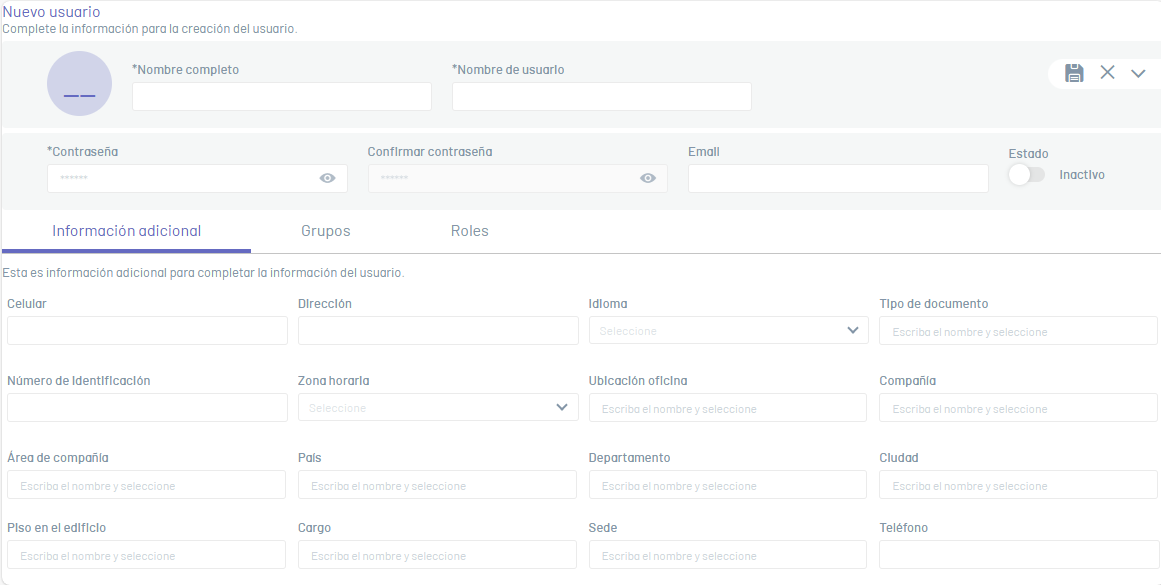Click the Nombre de usuario field

tap(601, 96)
